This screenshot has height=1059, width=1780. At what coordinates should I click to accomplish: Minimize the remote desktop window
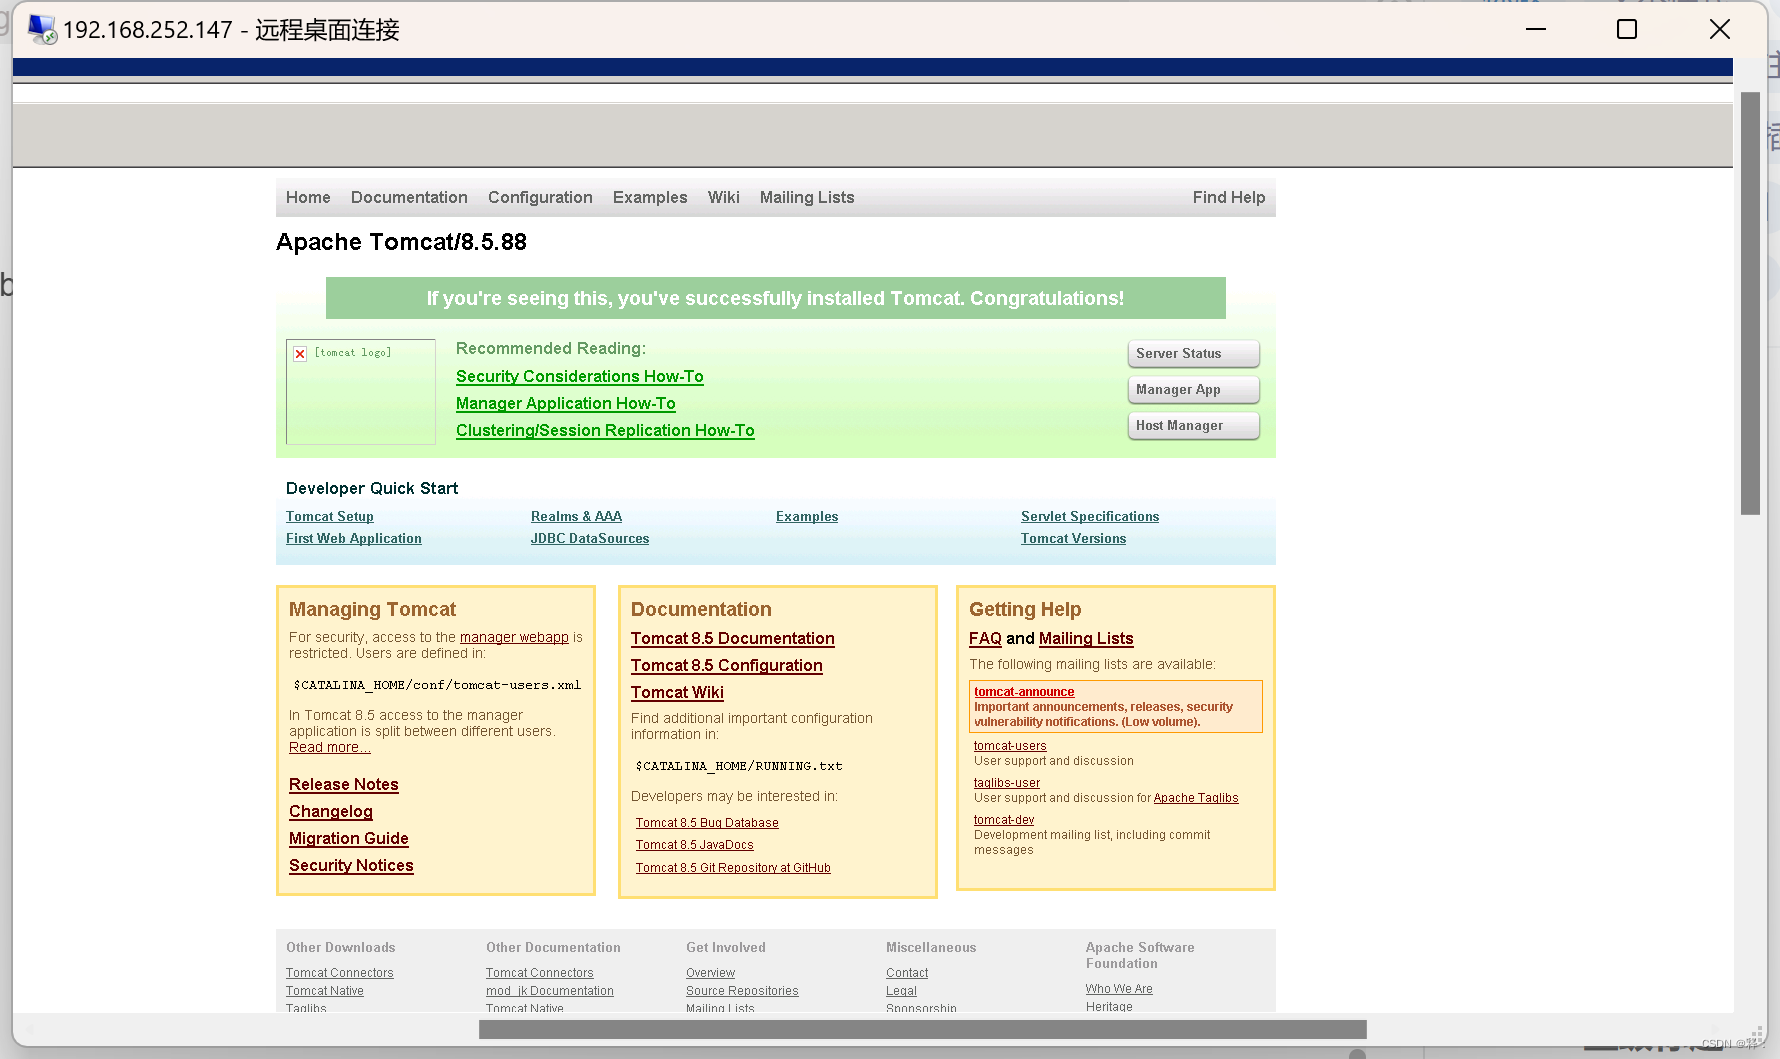[x=1536, y=30]
